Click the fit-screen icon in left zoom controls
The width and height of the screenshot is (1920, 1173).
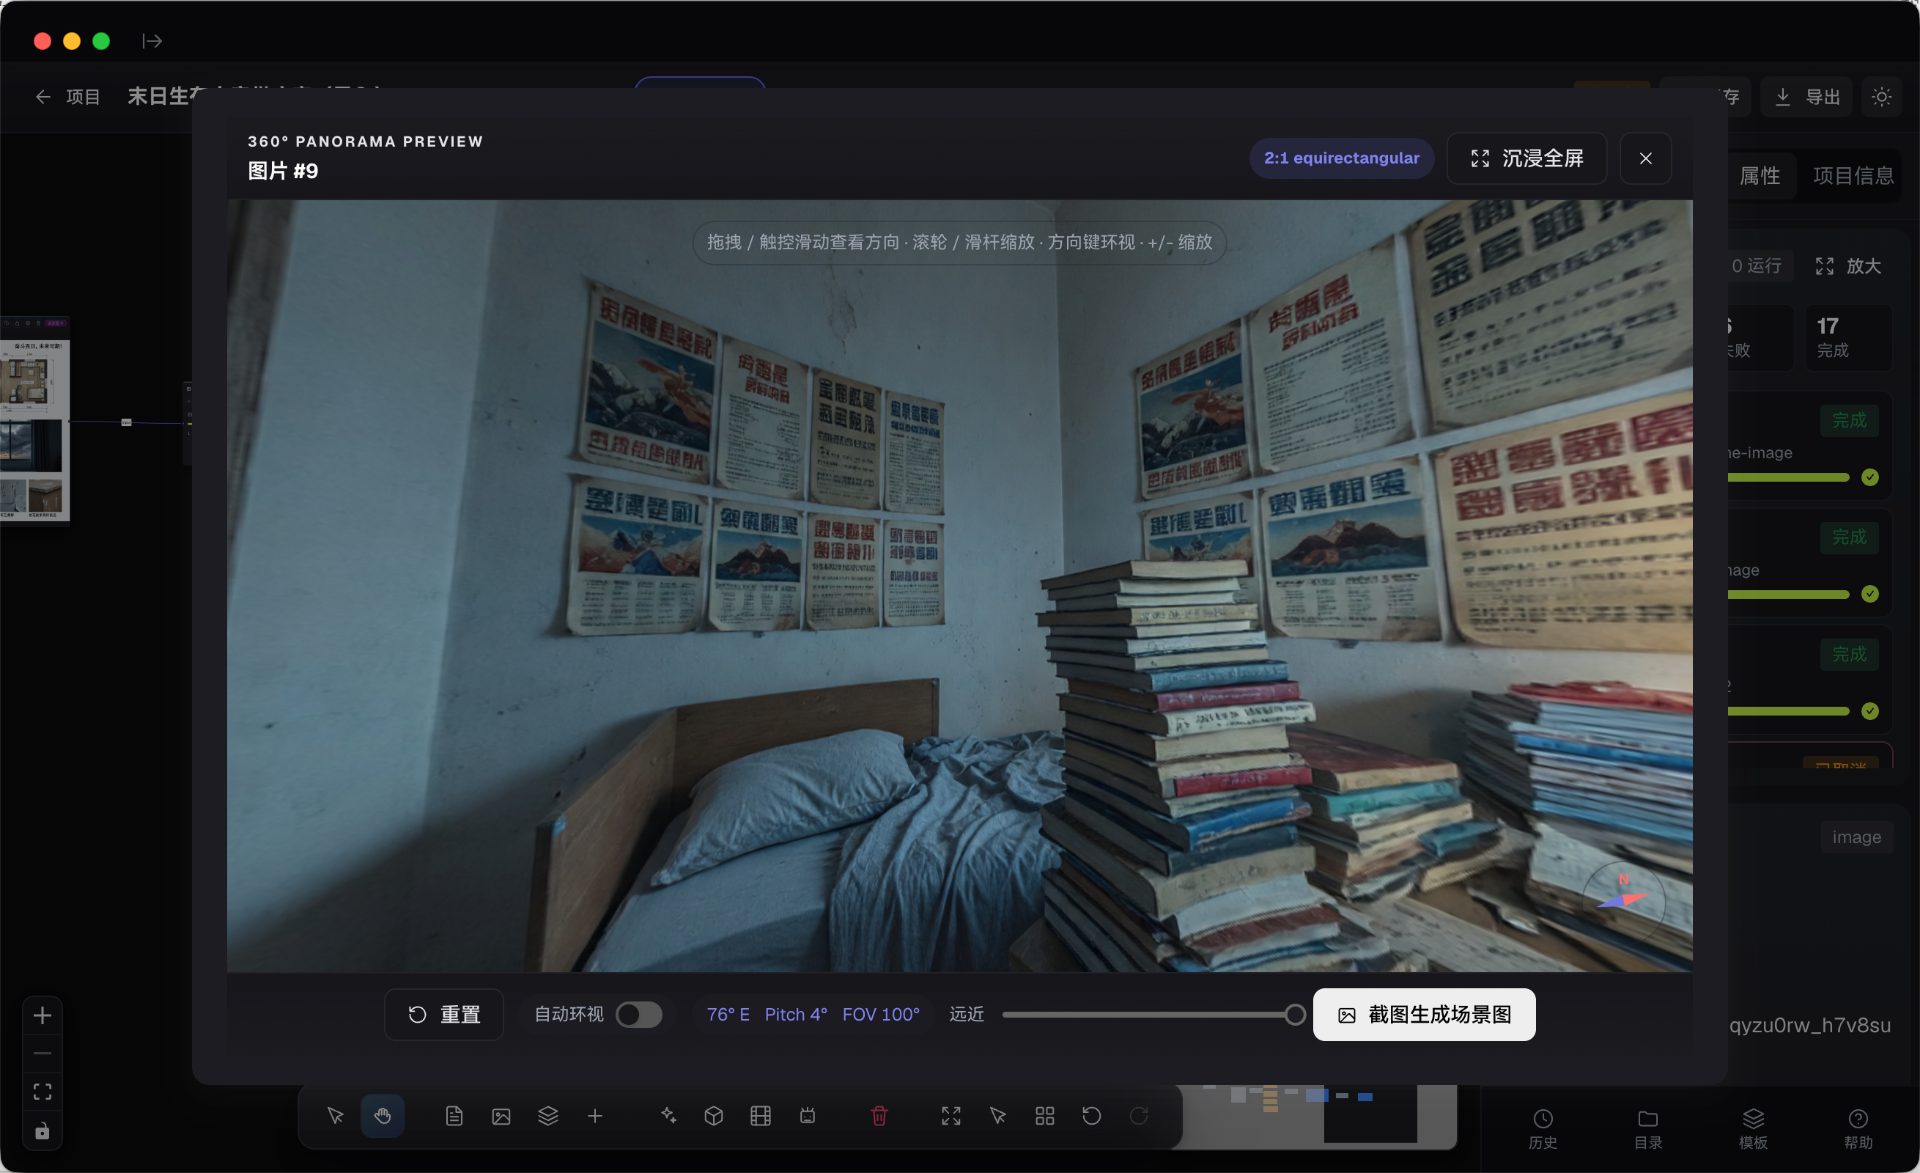click(42, 1092)
